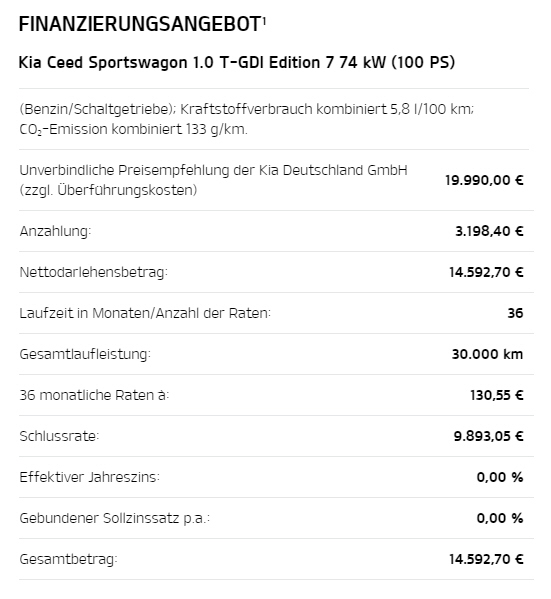Click the Gesamtlaufleistung value 30.000 km

(x=487, y=354)
